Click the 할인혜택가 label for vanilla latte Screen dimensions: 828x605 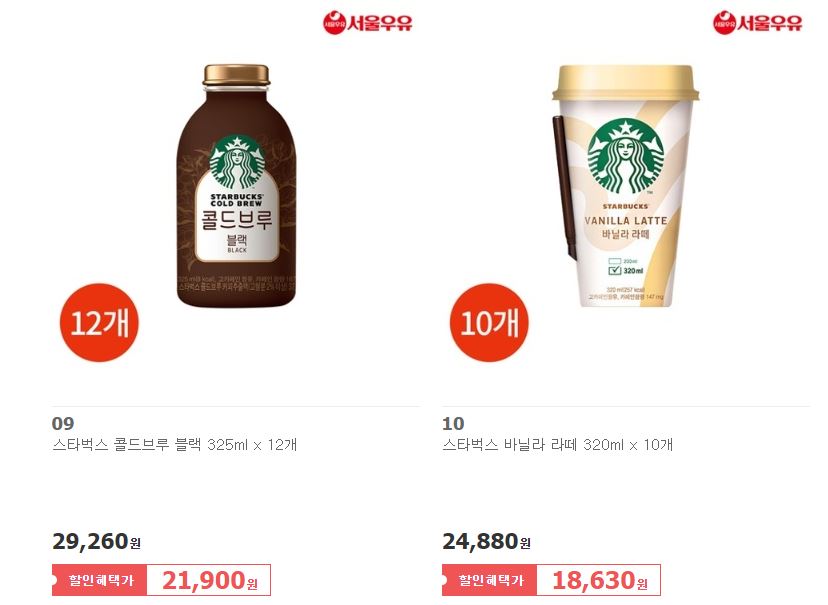click(490, 580)
